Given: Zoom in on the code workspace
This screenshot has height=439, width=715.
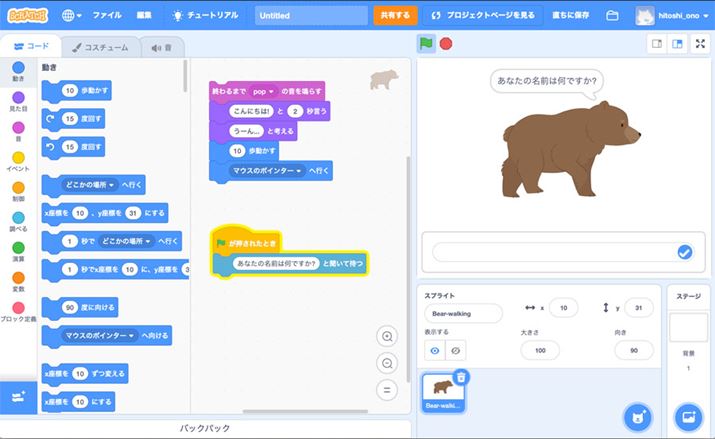Looking at the screenshot, I should [x=387, y=336].
